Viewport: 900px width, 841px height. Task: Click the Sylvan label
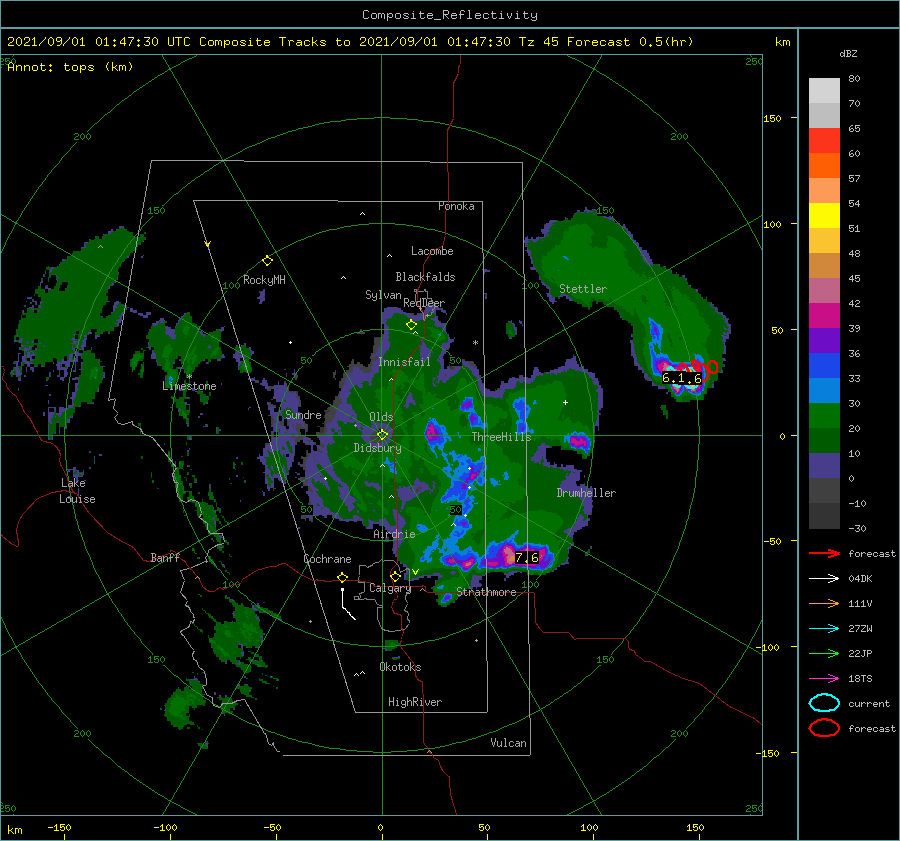tap(383, 294)
